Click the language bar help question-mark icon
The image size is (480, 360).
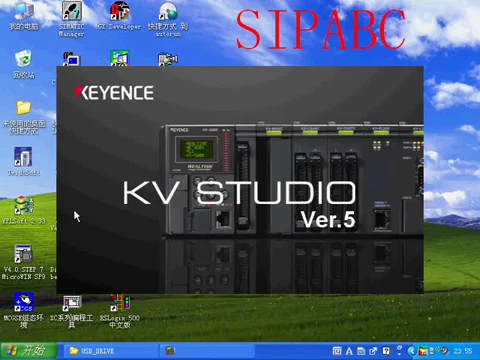tap(386, 351)
